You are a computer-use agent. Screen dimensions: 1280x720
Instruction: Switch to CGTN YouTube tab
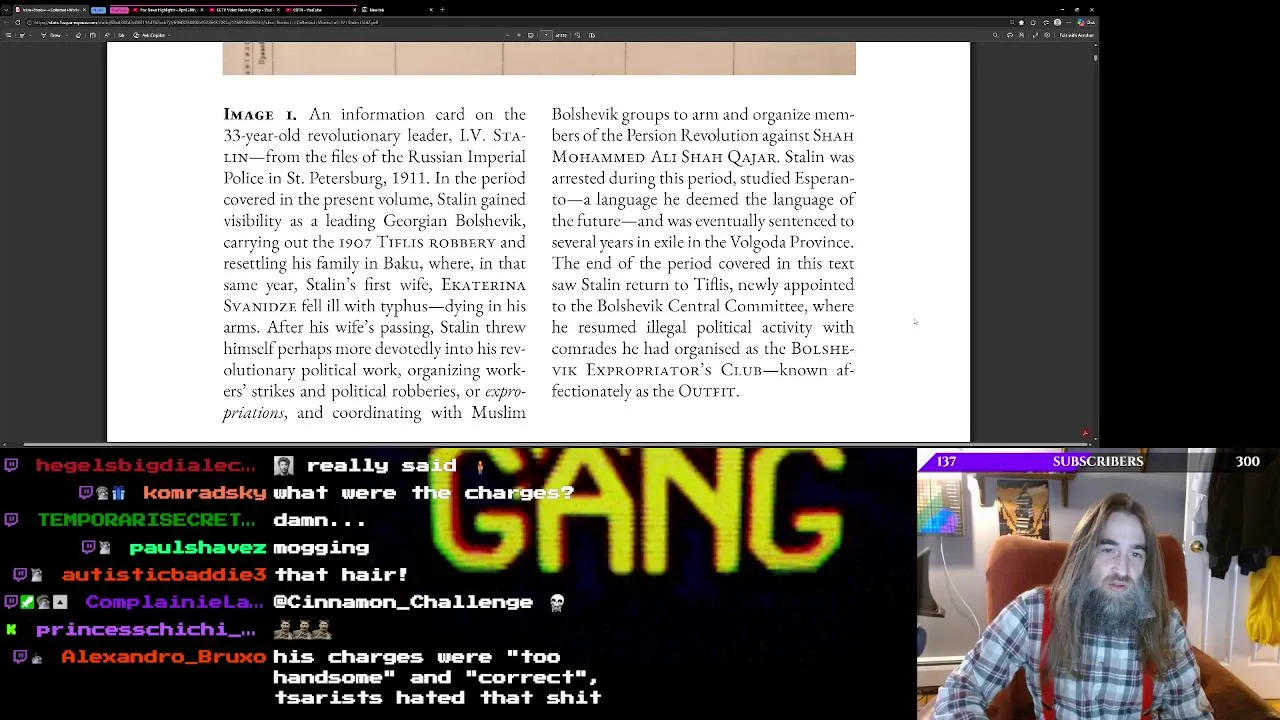point(320,9)
